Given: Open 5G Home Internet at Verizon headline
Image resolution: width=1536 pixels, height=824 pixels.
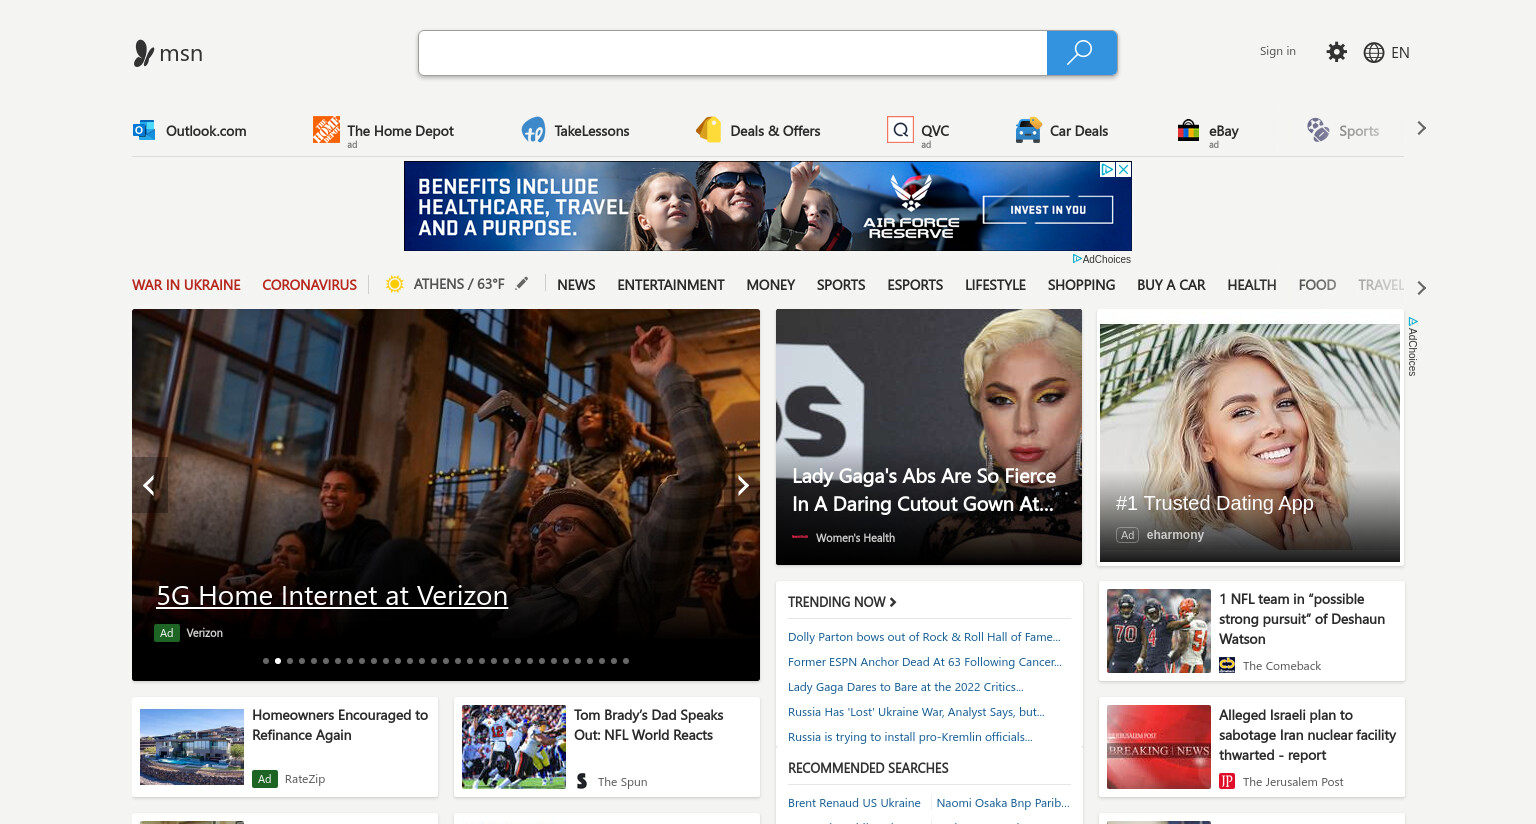Looking at the screenshot, I should (332, 596).
